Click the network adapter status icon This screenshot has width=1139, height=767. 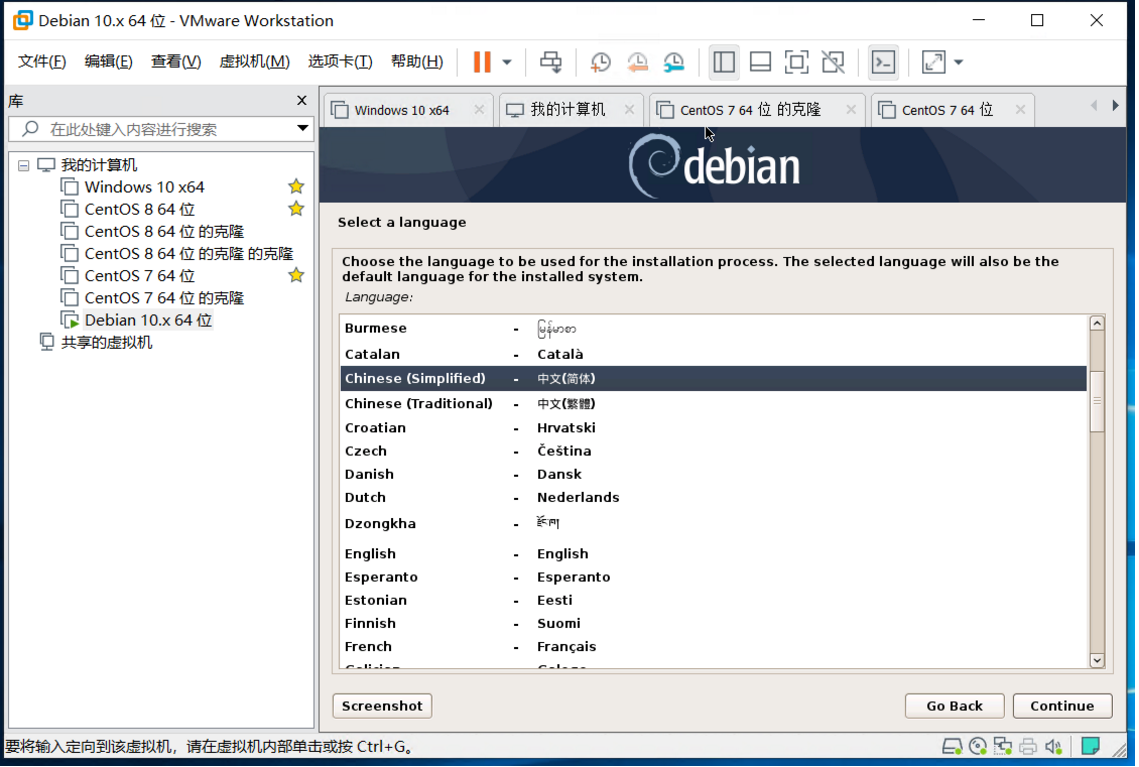pyautogui.click(x=1001, y=745)
